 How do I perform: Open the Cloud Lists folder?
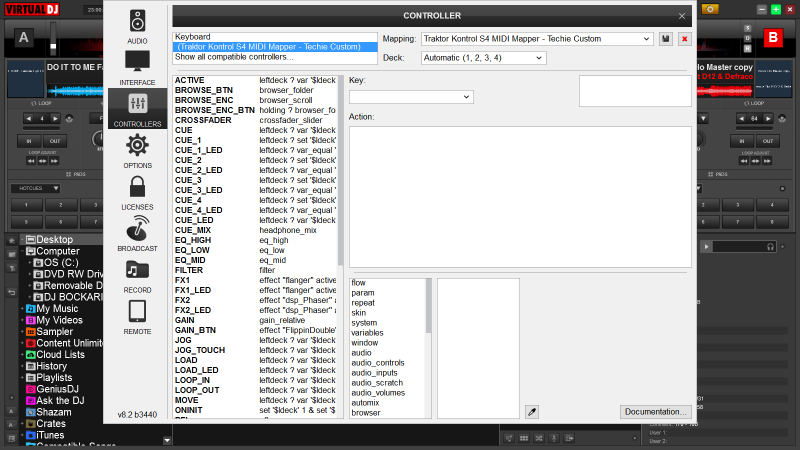[x=60, y=355]
